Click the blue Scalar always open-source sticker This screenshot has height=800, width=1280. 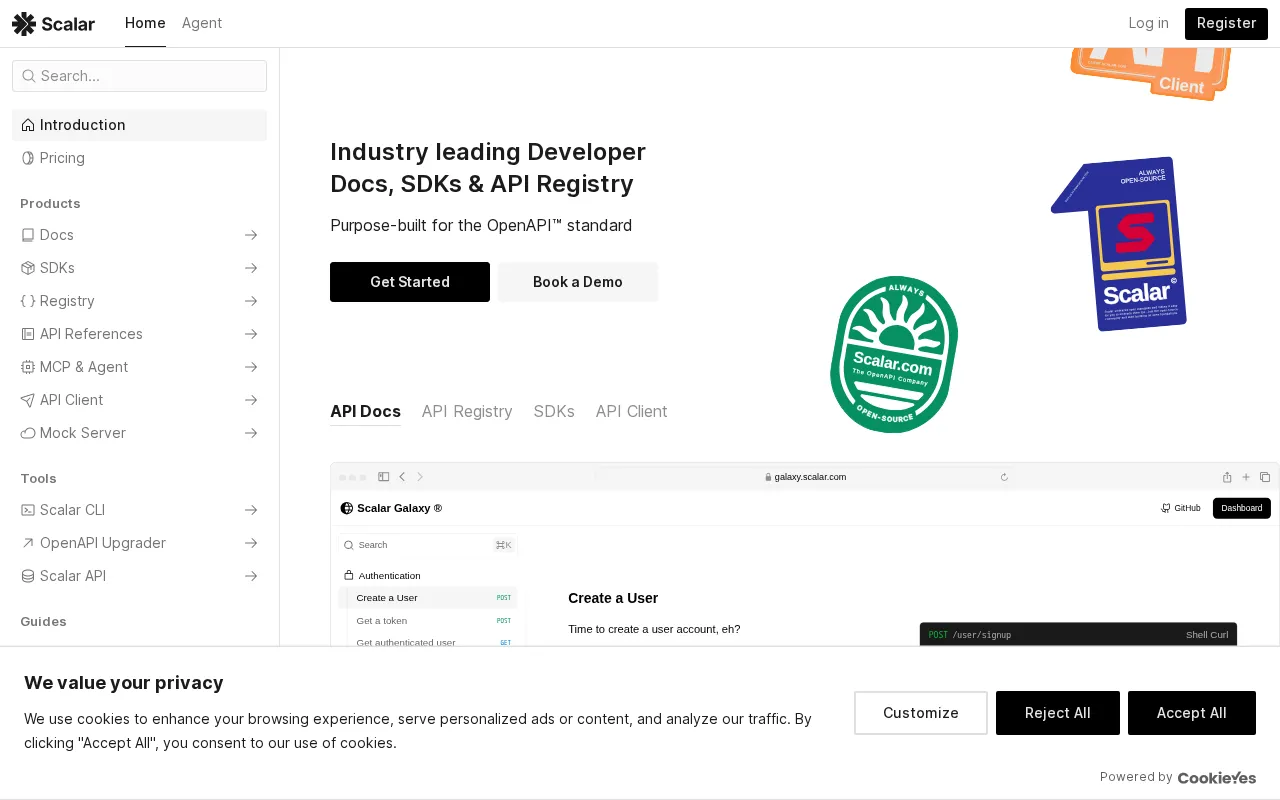click(1120, 243)
